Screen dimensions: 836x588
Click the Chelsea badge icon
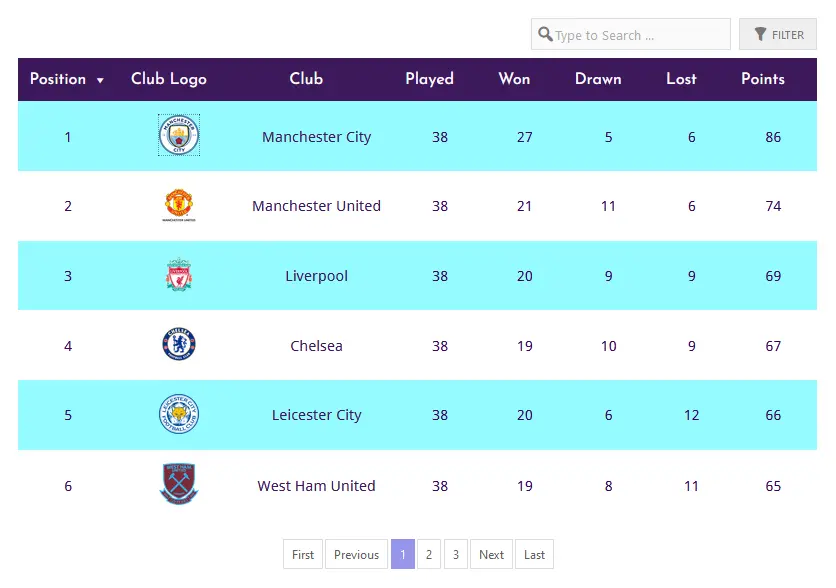pyautogui.click(x=179, y=344)
